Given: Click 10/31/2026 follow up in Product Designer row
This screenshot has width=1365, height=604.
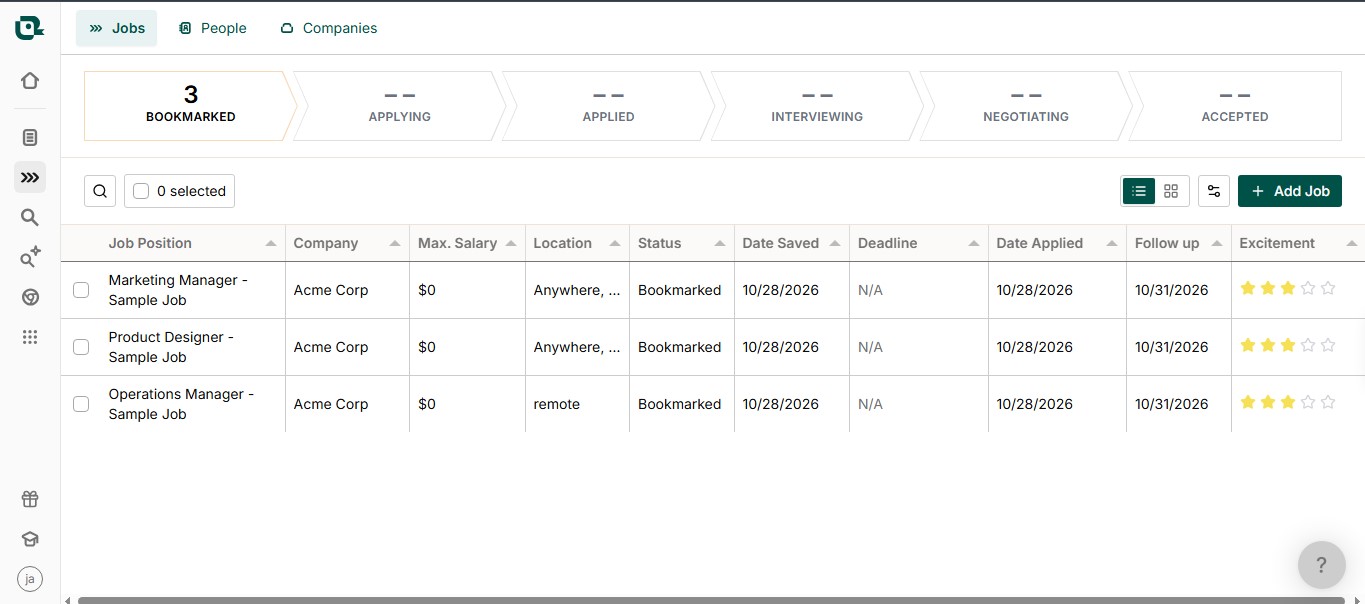Looking at the screenshot, I should click(1172, 347).
